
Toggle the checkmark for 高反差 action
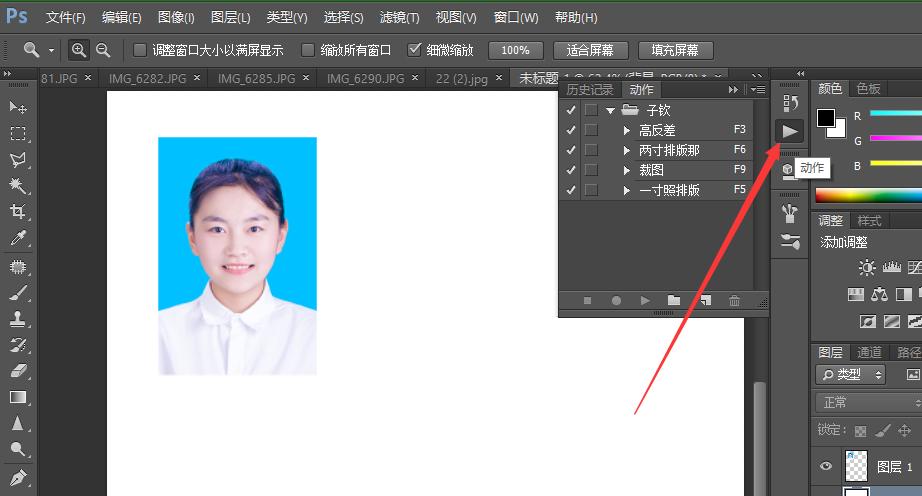[x=570, y=130]
